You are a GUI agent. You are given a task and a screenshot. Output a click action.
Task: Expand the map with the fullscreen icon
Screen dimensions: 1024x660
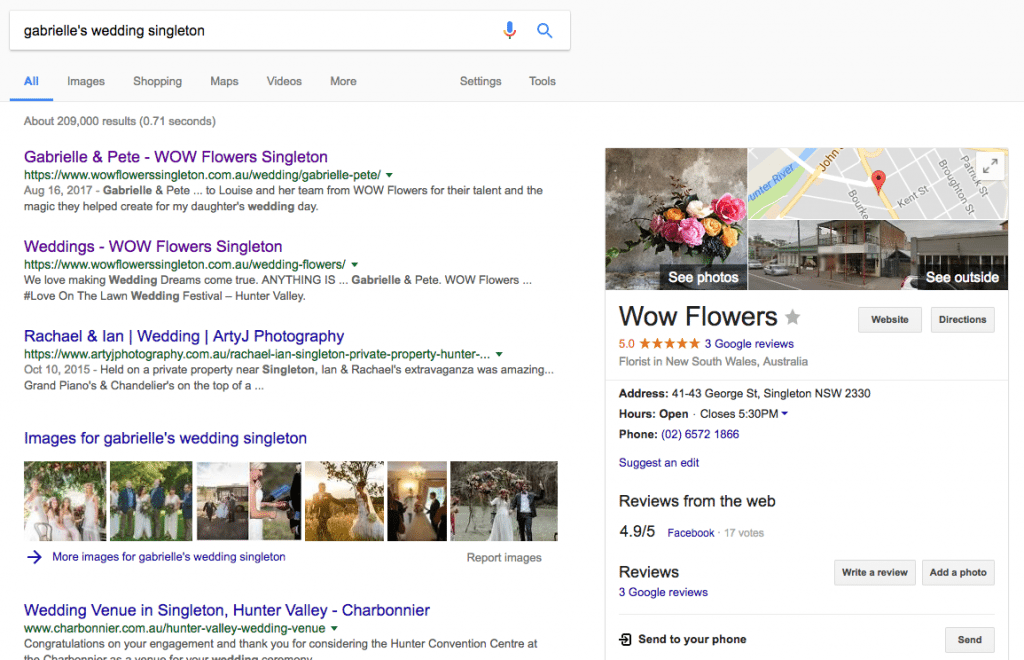[x=989, y=167]
